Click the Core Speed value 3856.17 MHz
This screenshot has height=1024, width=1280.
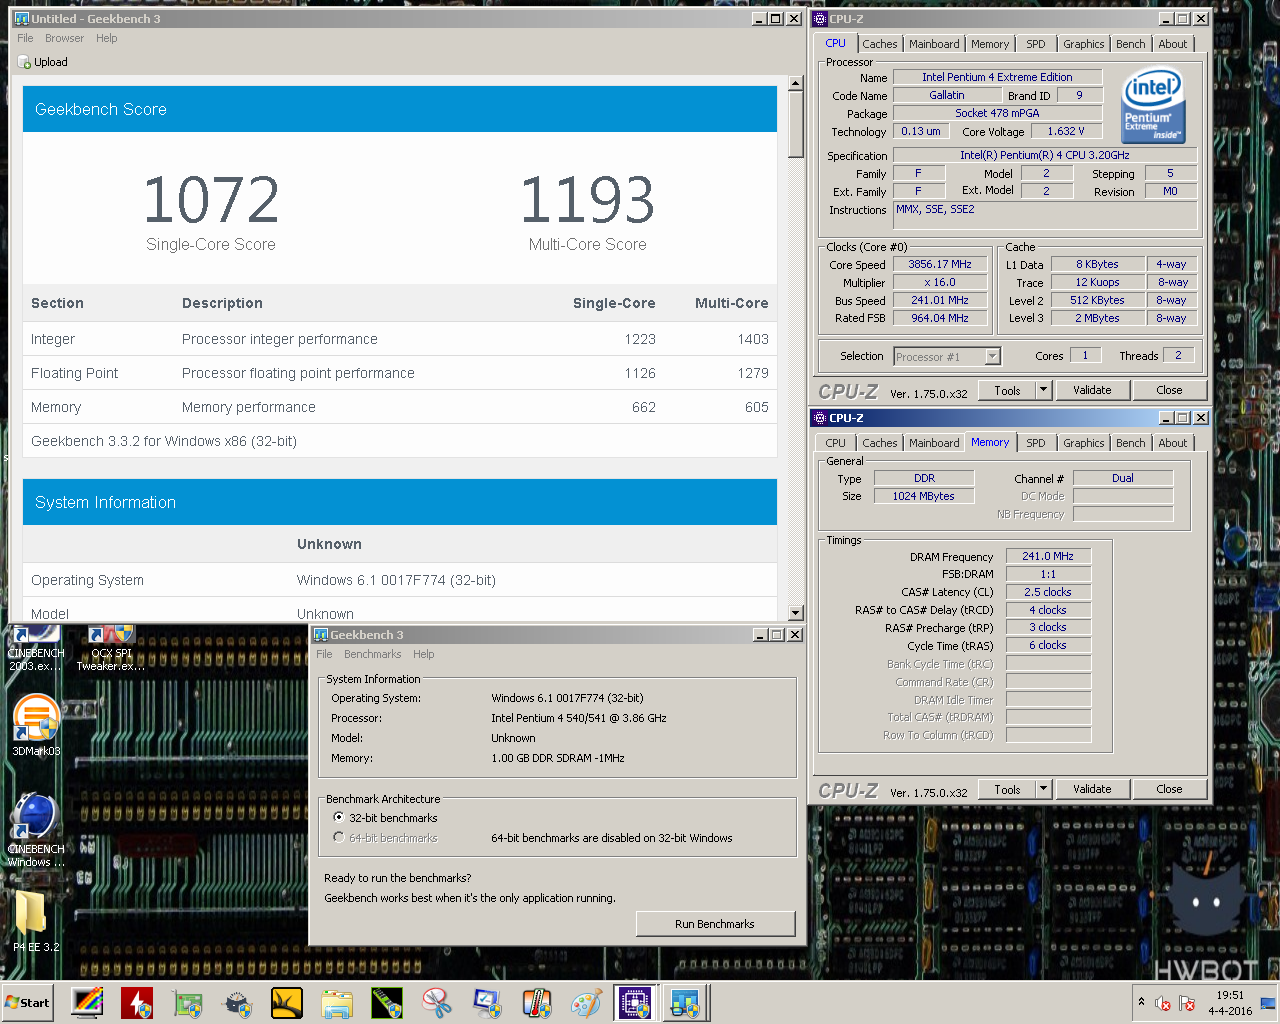(940, 264)
